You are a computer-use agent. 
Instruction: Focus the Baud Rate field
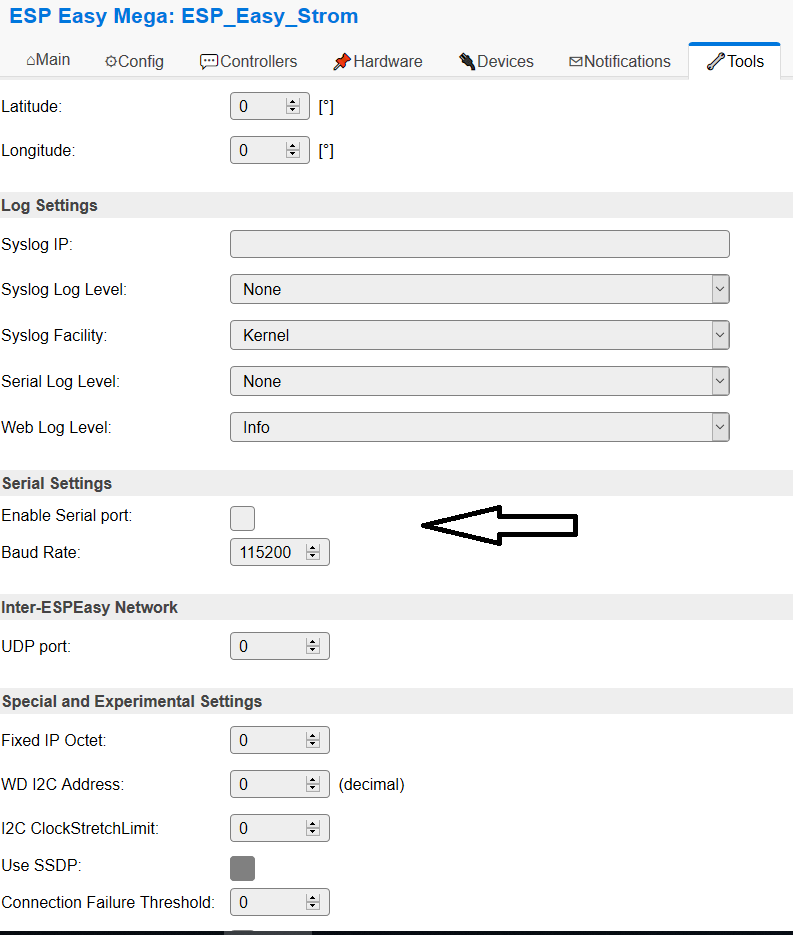pos(280,552)
